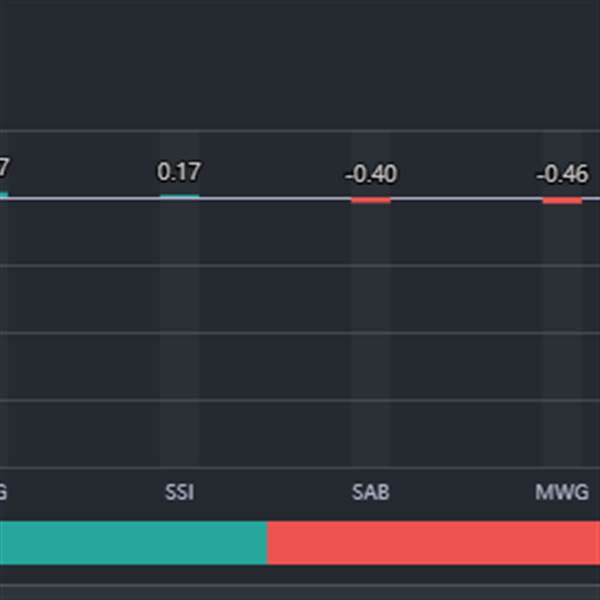Image resolution: width=600 pixels, height=600 pixels.
Task: Click the partial green bar at left edge
Action: [x=3, y=195]
